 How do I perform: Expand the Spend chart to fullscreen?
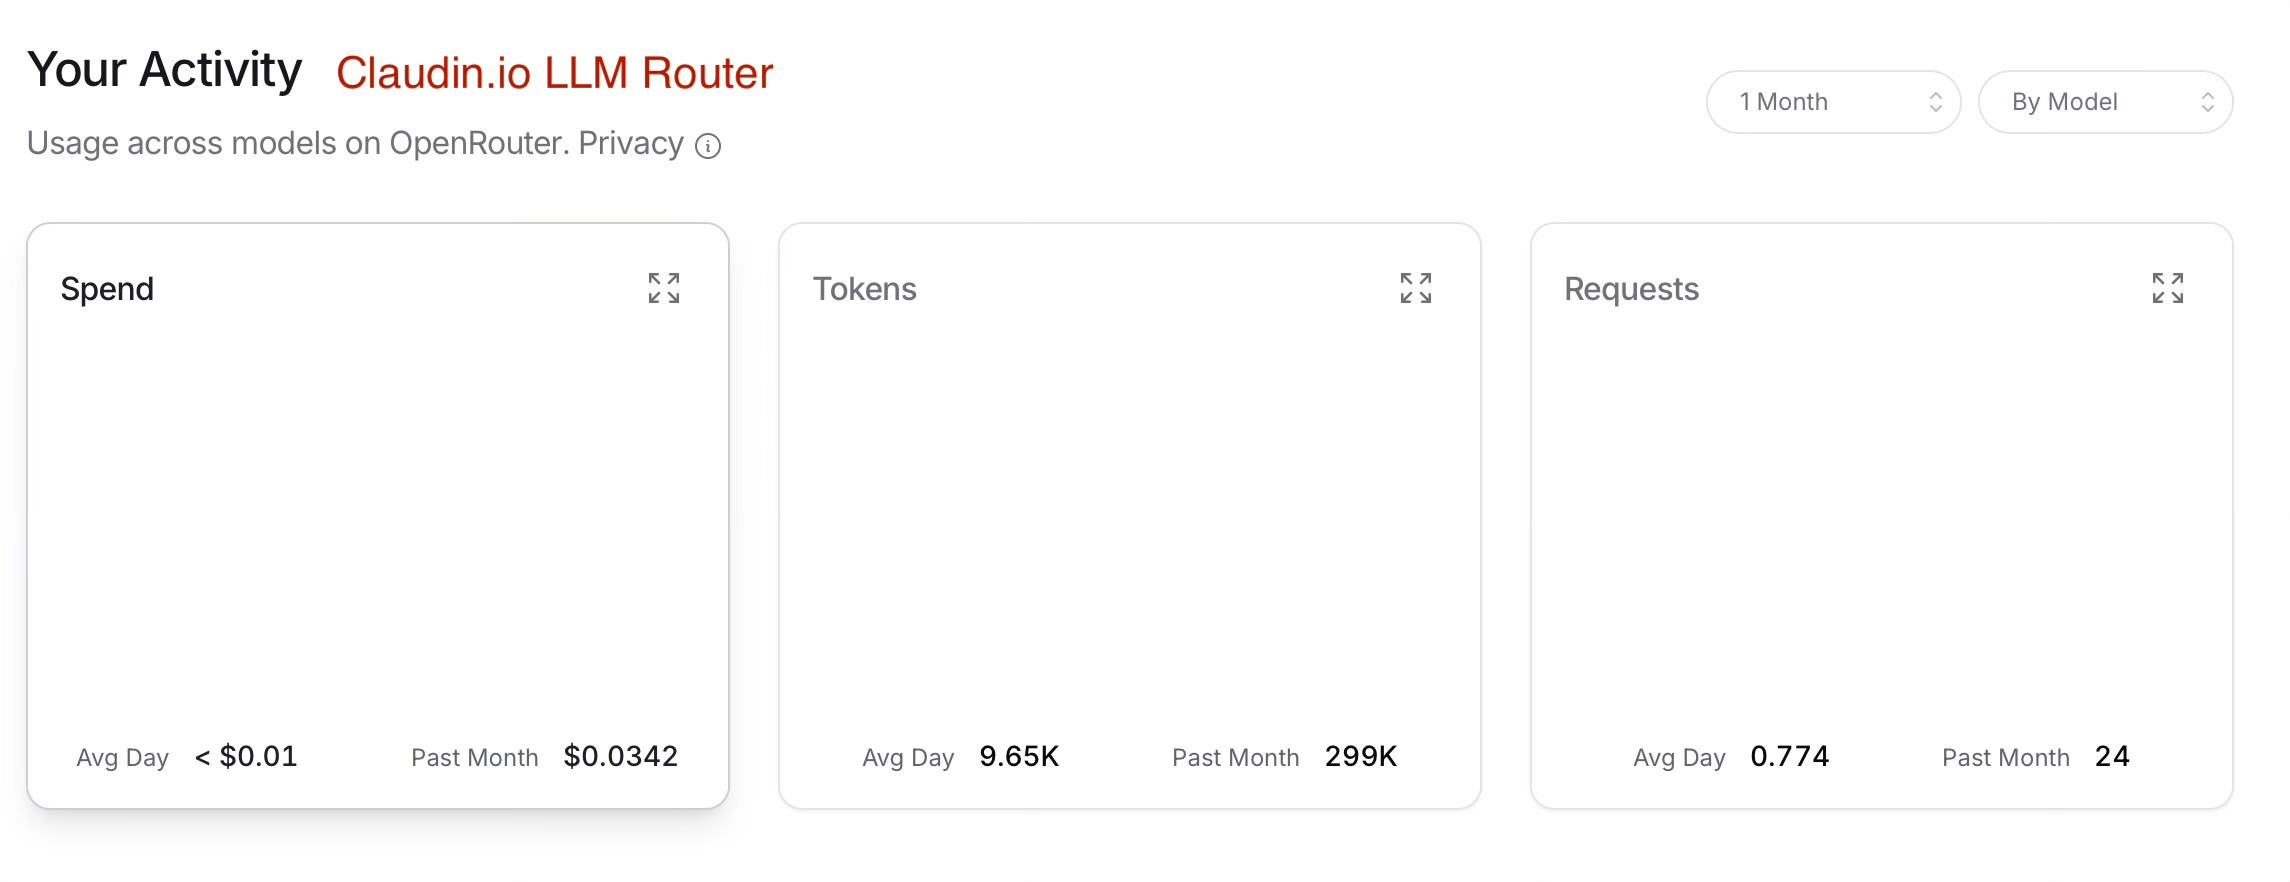(x=664, y=288)
